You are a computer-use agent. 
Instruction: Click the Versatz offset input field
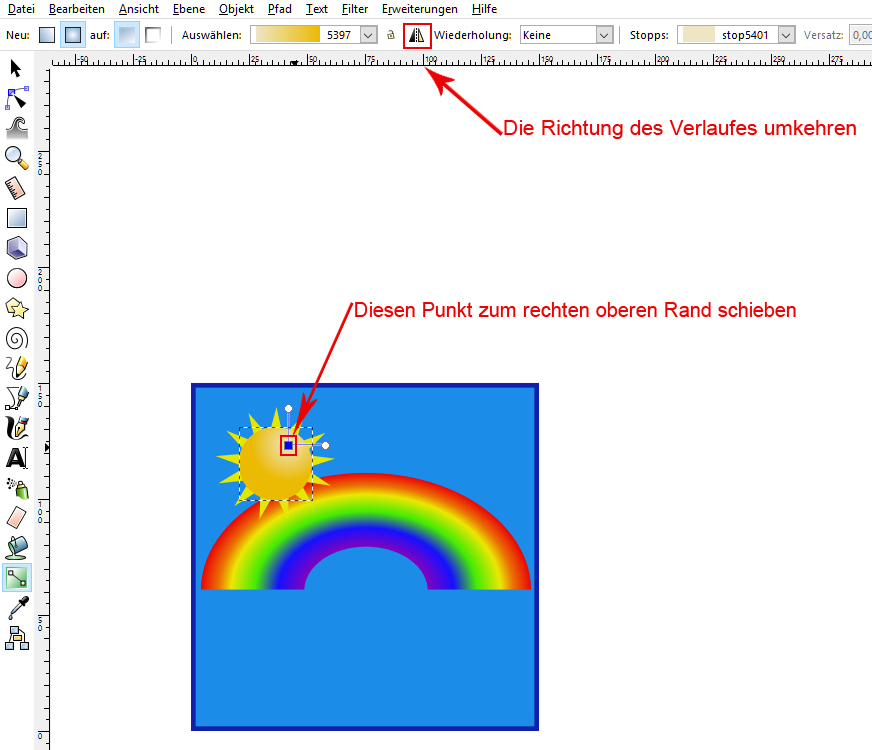pos(860,35)
